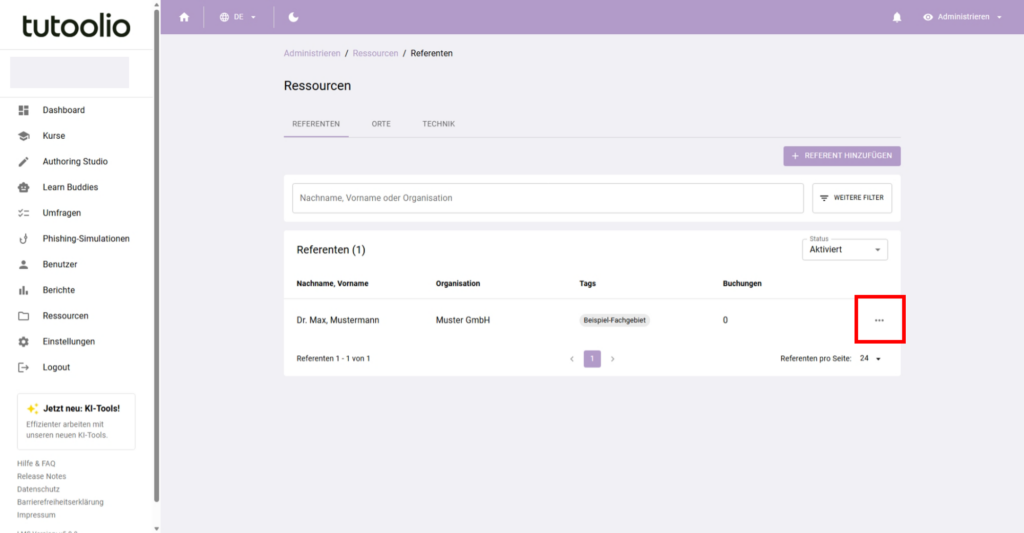Switch to the Referenten tab
1024x533 pixels.
[x=316, y=123]
